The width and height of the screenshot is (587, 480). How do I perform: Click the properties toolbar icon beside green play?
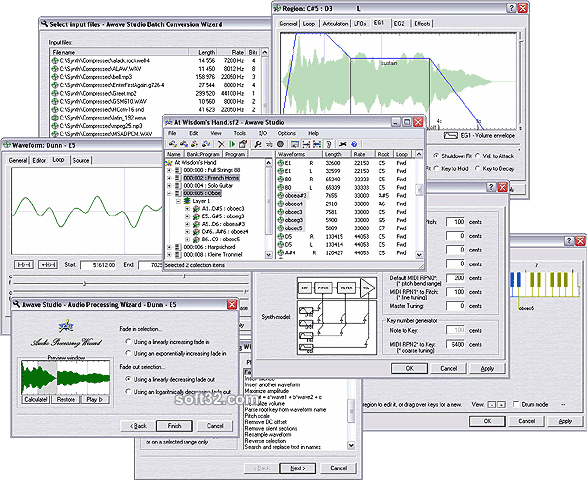point(243,144)
